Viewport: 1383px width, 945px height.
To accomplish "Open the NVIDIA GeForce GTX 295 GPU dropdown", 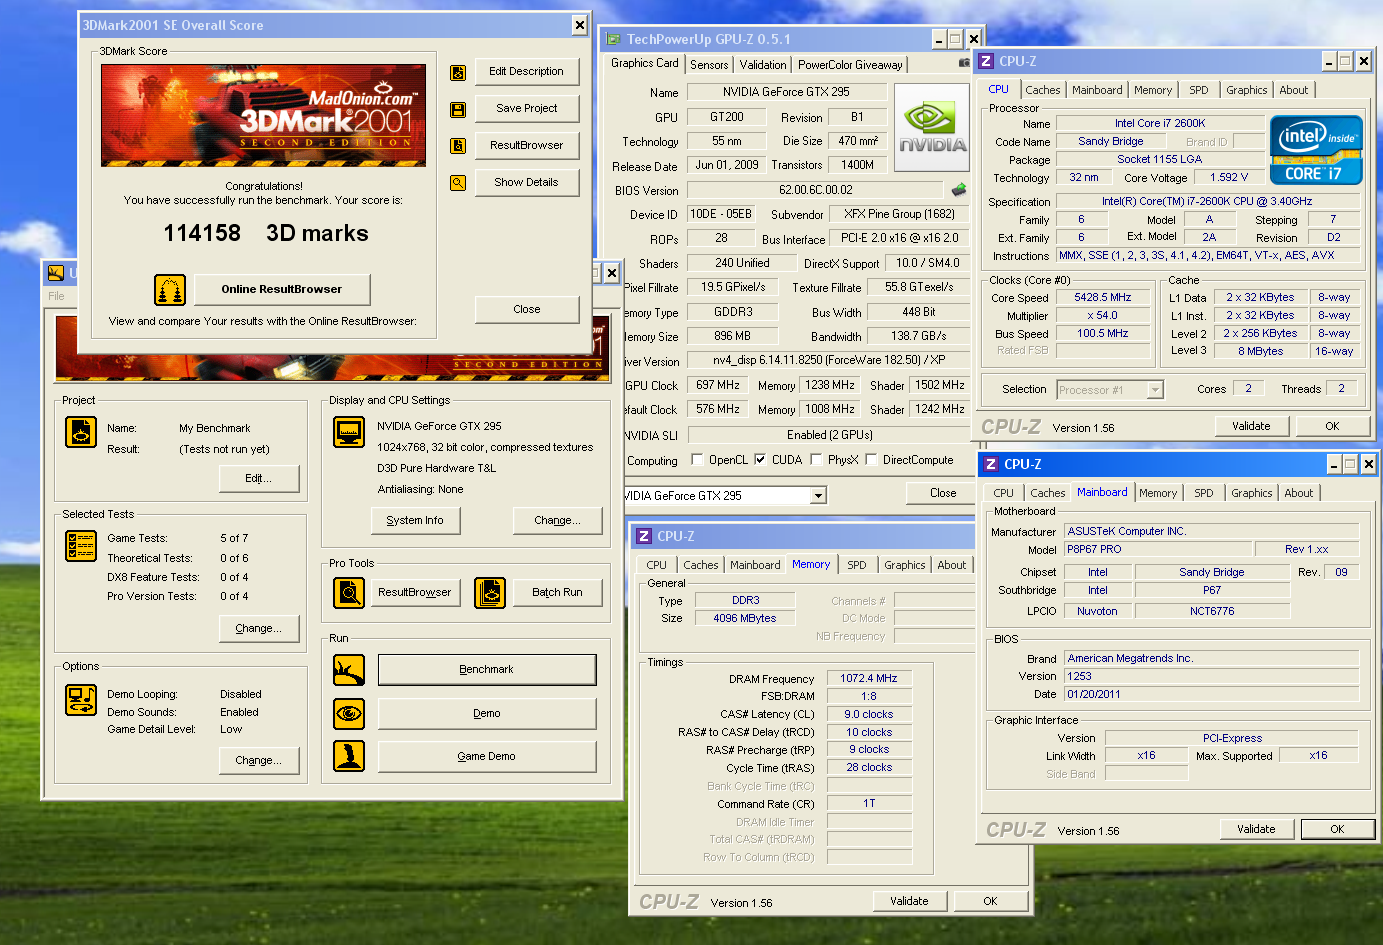I will coord(818,496).
